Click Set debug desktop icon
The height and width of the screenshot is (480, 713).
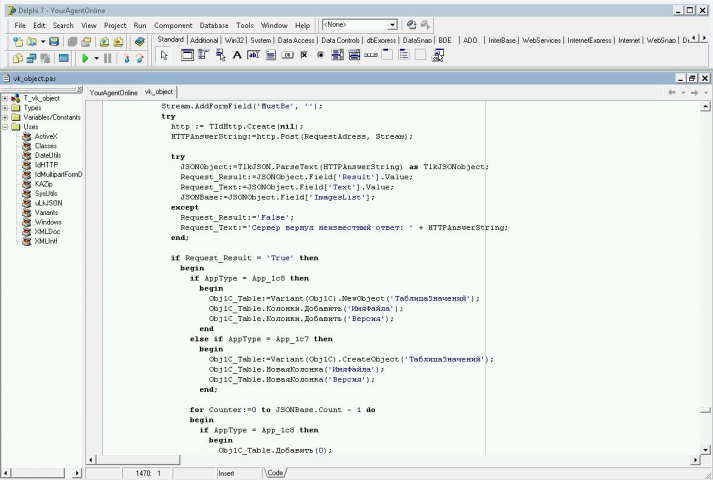coord(425,25)
